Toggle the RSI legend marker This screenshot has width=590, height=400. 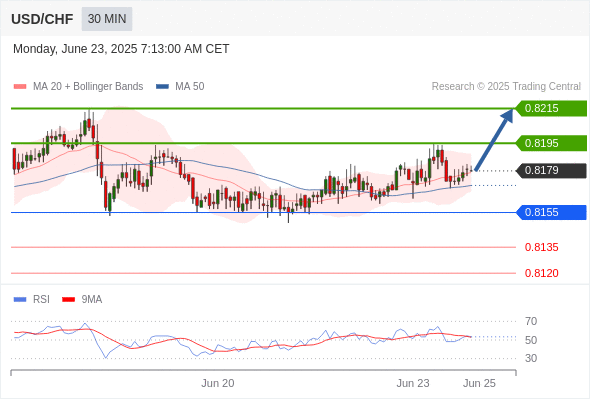point(20,300)
